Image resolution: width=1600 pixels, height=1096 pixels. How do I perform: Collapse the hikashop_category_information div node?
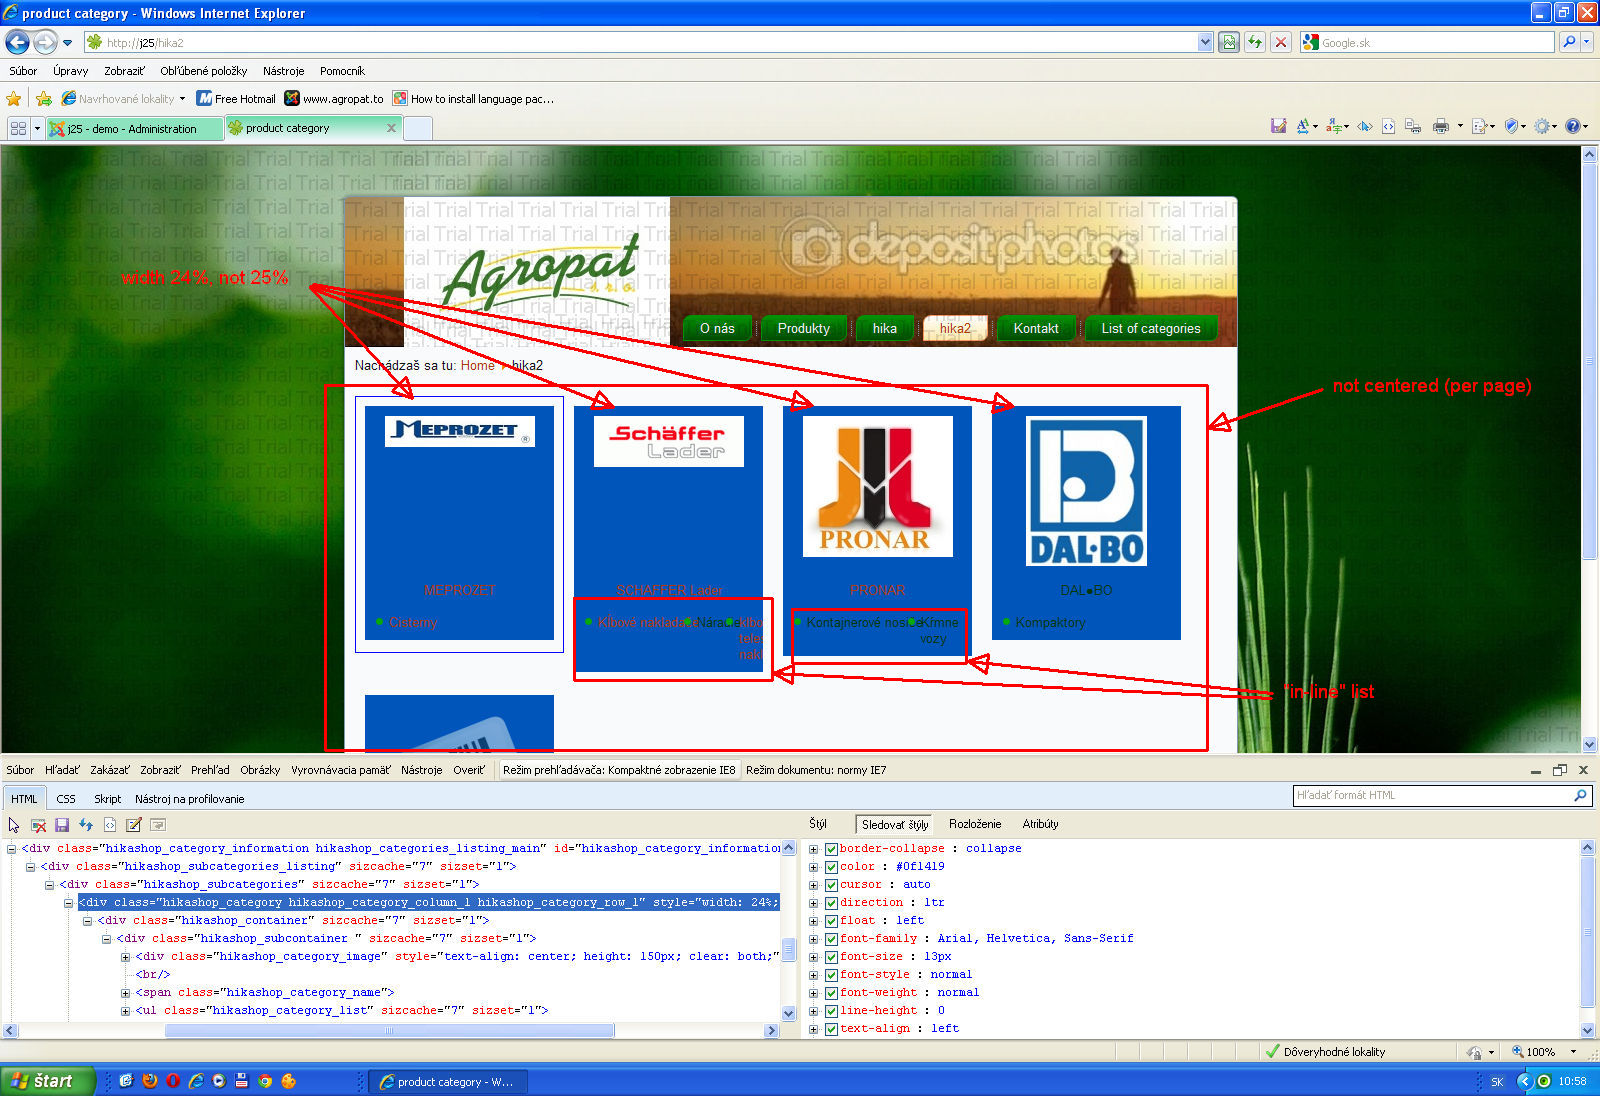(x=12, y=849)
